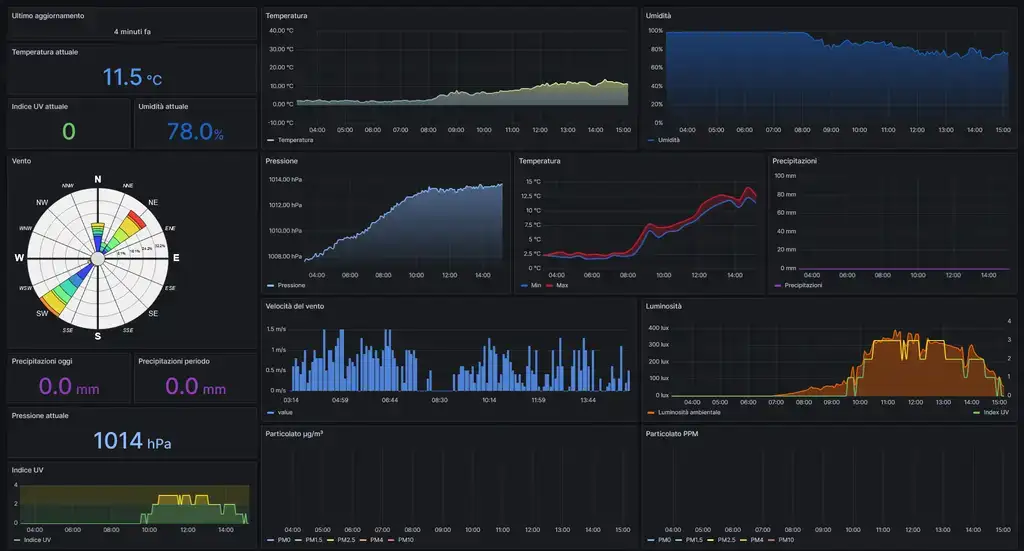The image size is (1024, 551).
Task: Open the Vento panel title menu
Action: click(22, 160)
